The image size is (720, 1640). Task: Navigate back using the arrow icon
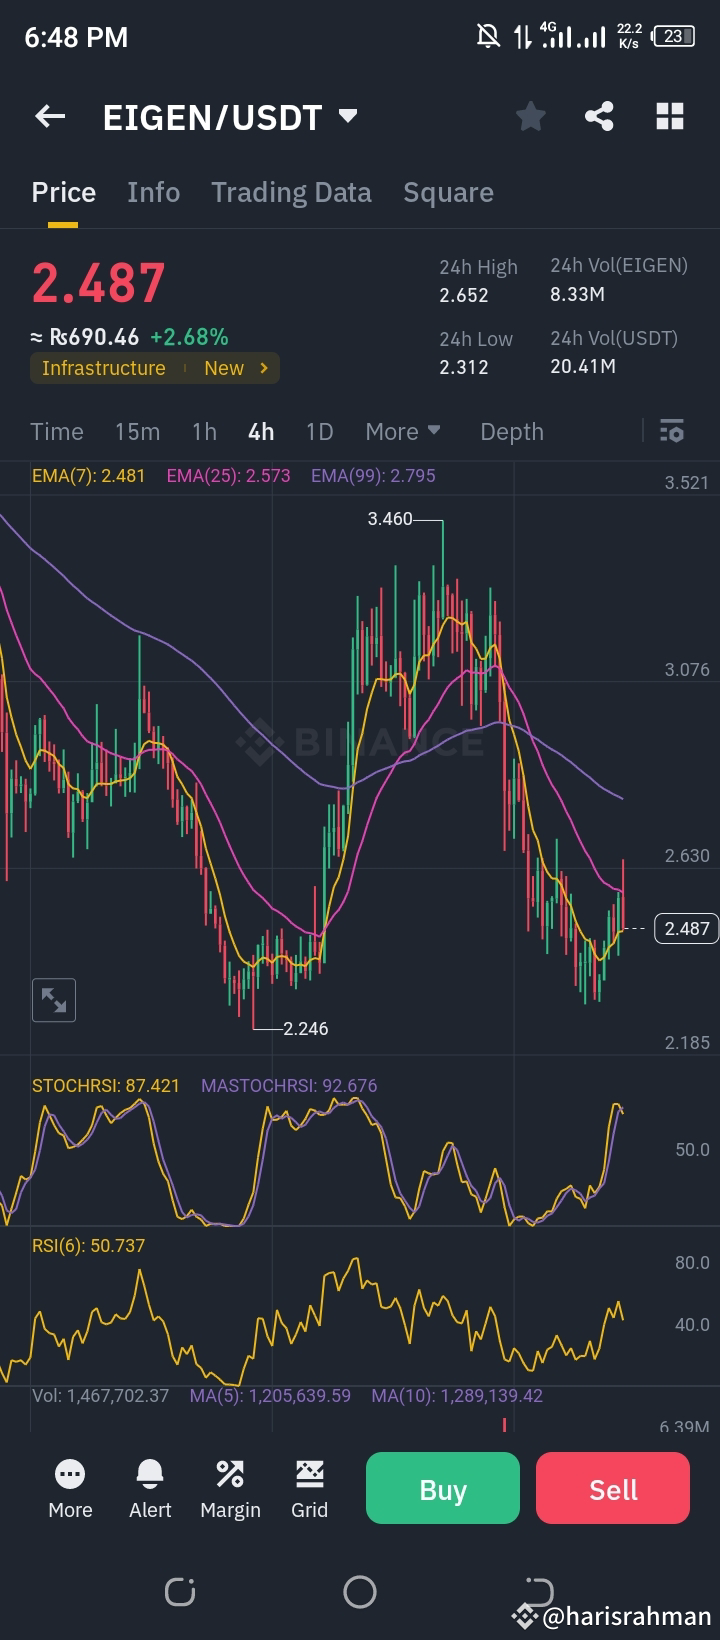click(49, 116)
